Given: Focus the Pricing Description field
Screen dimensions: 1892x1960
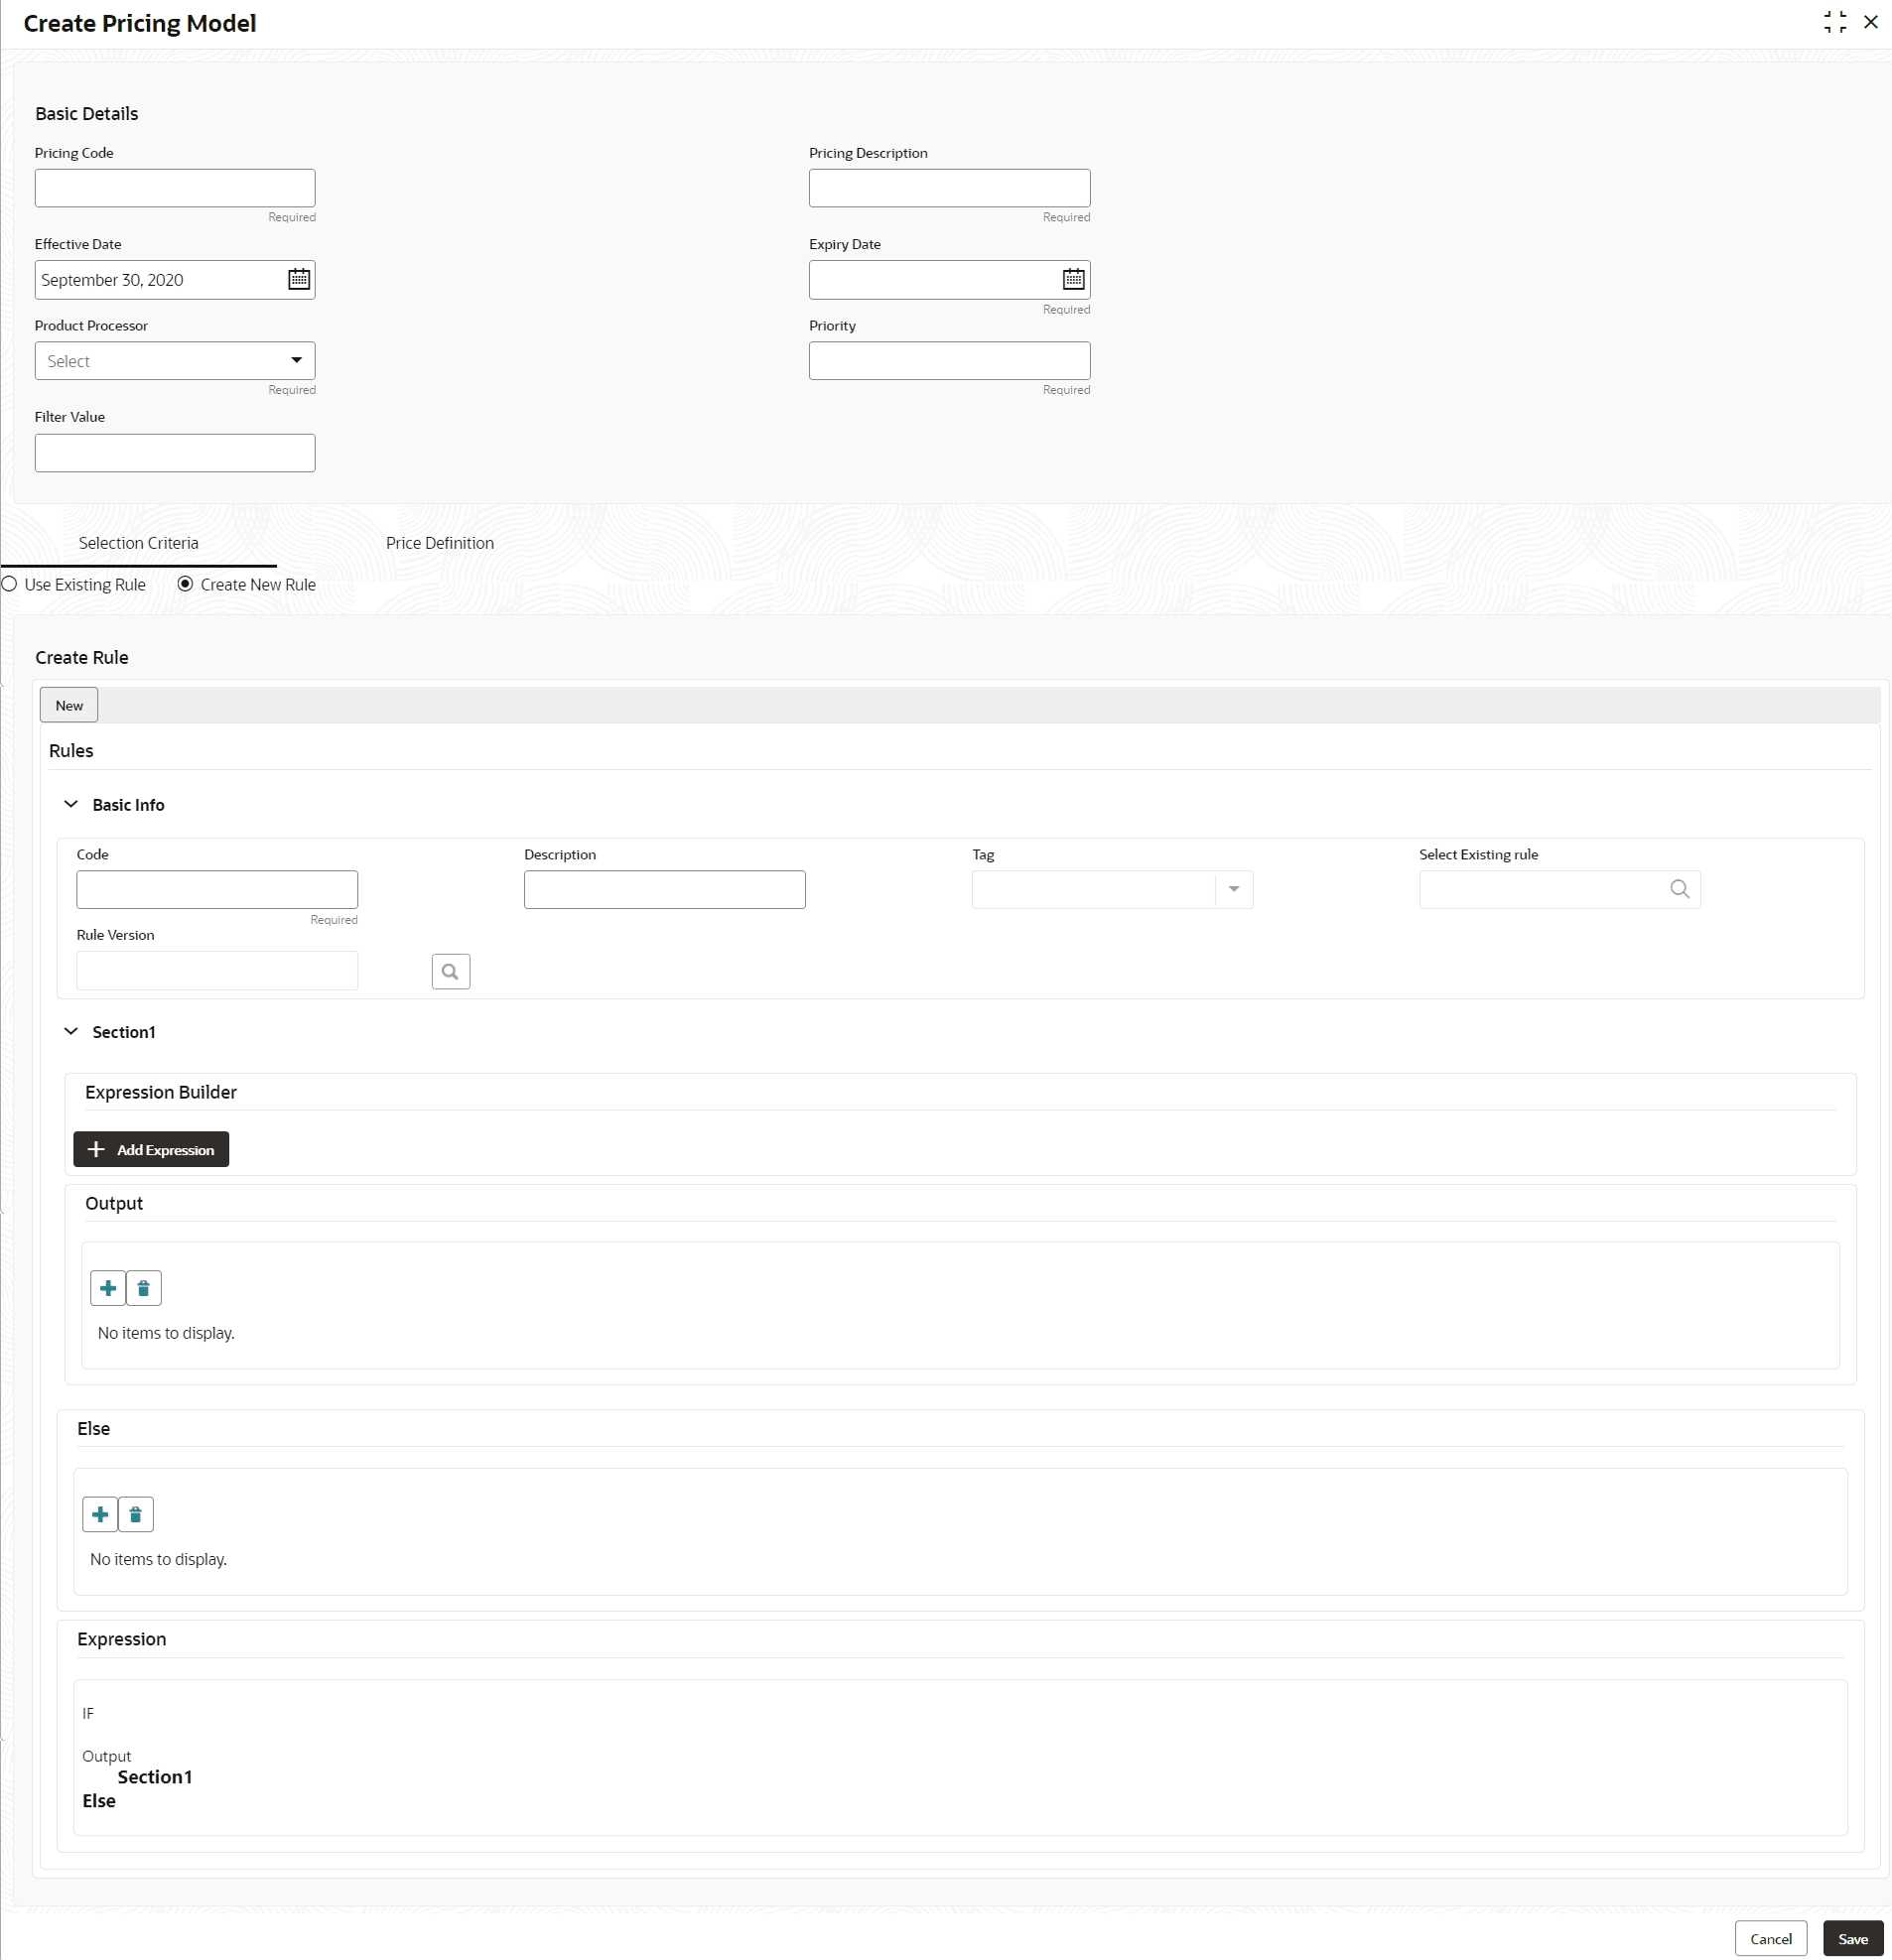Looking at the screenshot, I should (949, 188).
